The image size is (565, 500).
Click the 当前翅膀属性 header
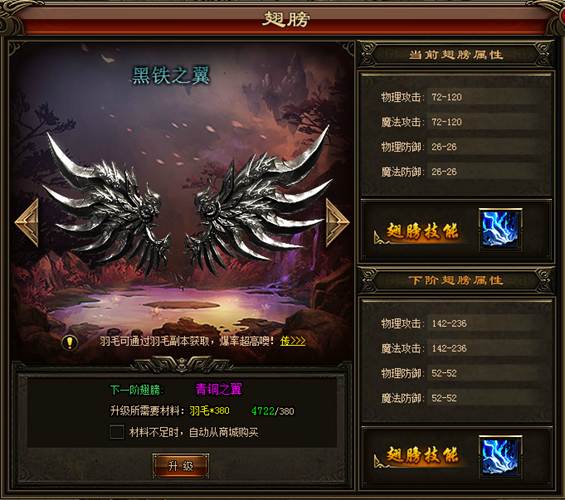tap(455, 55)
